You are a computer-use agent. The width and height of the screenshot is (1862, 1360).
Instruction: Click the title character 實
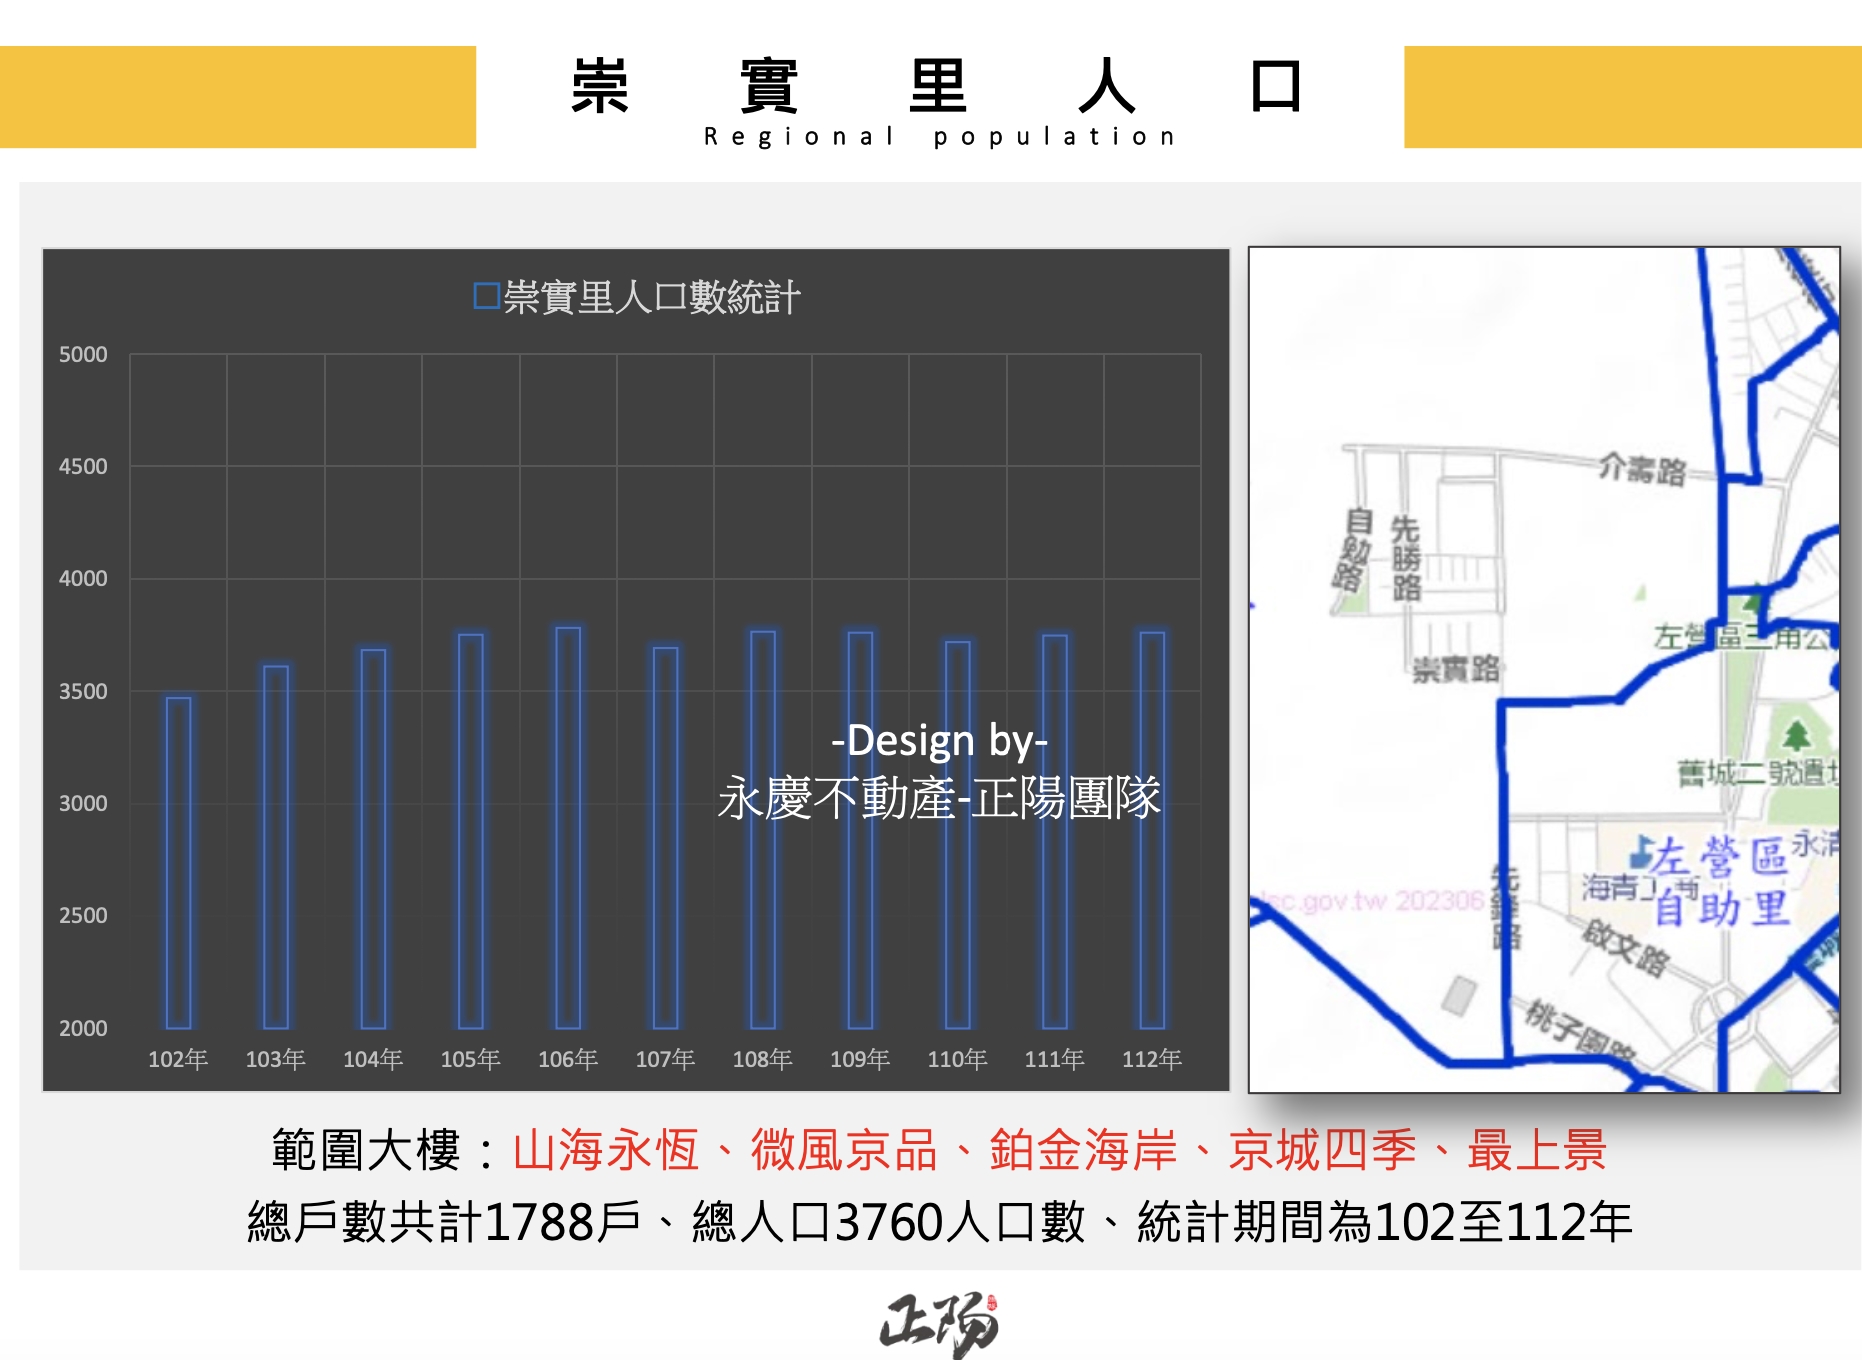769,86
